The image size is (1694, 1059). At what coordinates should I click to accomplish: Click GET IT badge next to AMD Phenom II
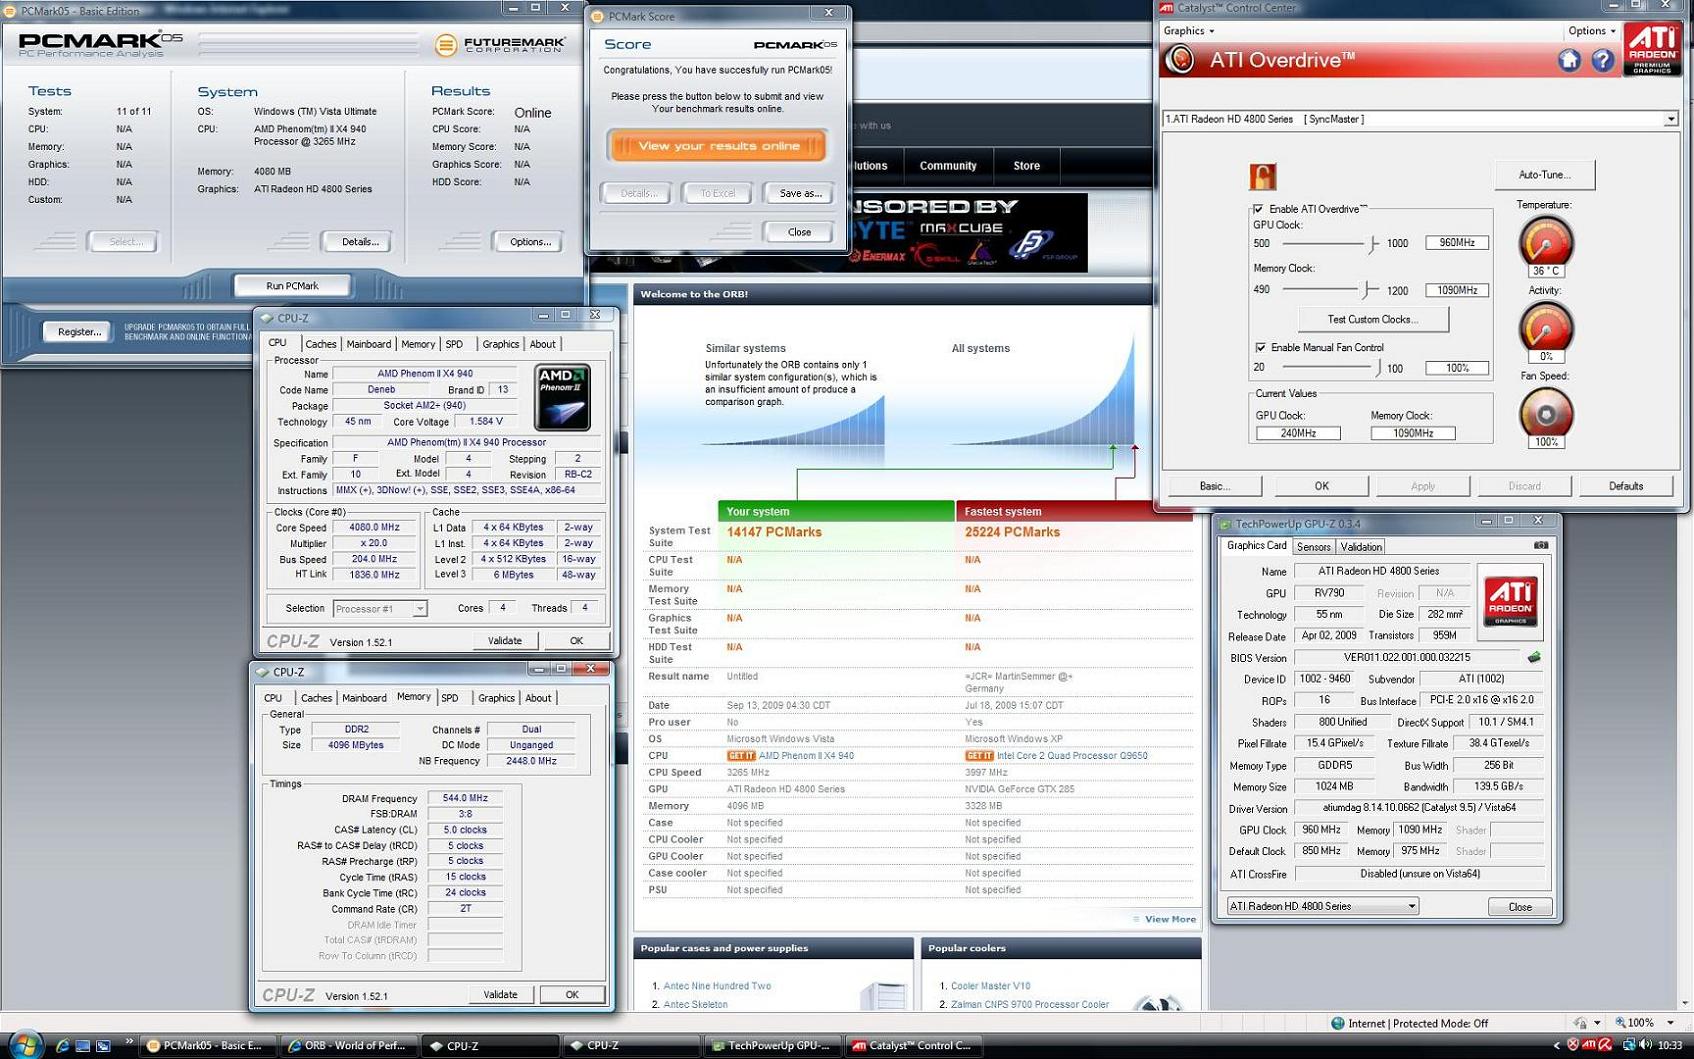click(x=741, y=756)
